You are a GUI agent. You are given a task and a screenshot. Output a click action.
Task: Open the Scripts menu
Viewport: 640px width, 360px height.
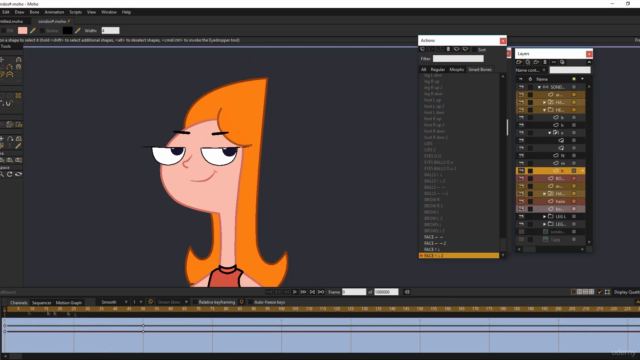pos(76,12)
